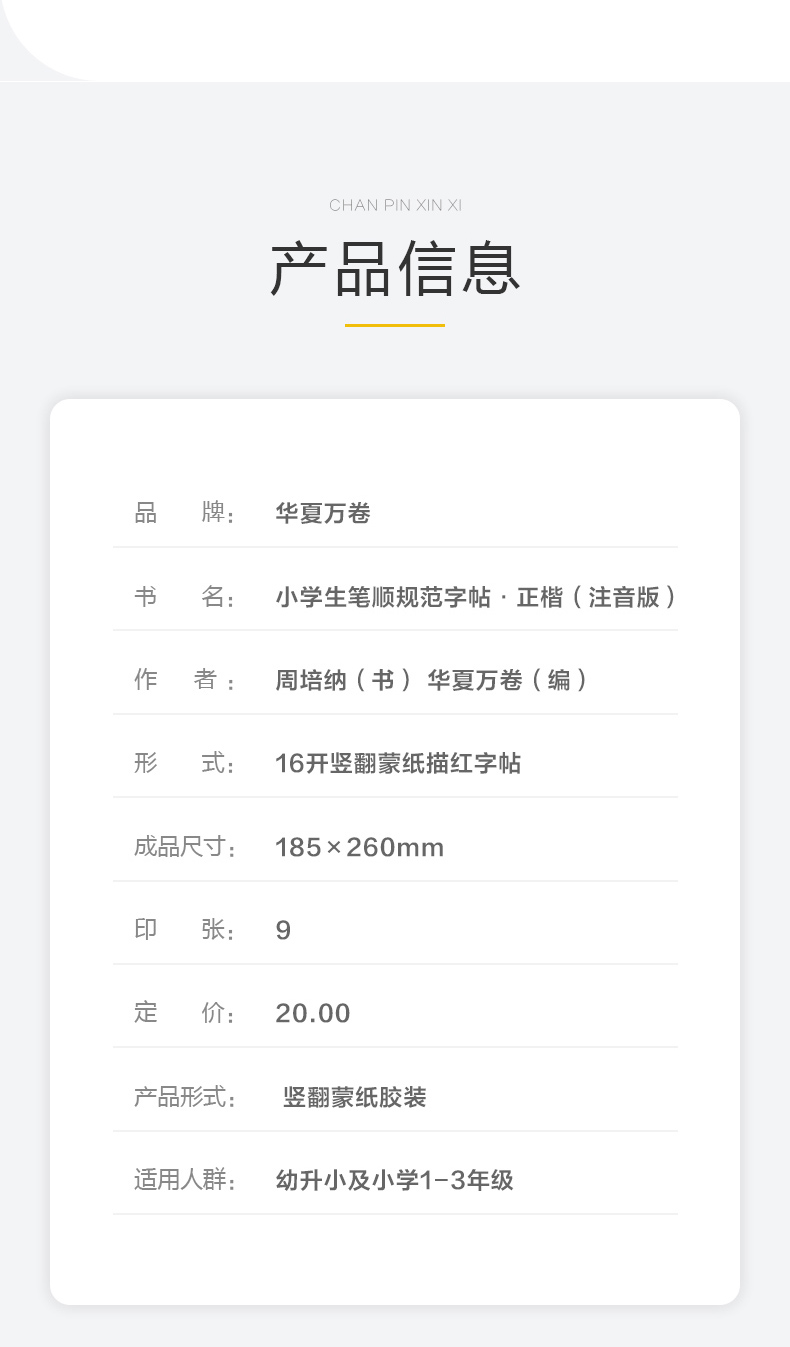This screenshot has width=790, height=1347.
Task: Click the 幼升小及小学1-3年级 value
Action: [x=394, y=1180]
